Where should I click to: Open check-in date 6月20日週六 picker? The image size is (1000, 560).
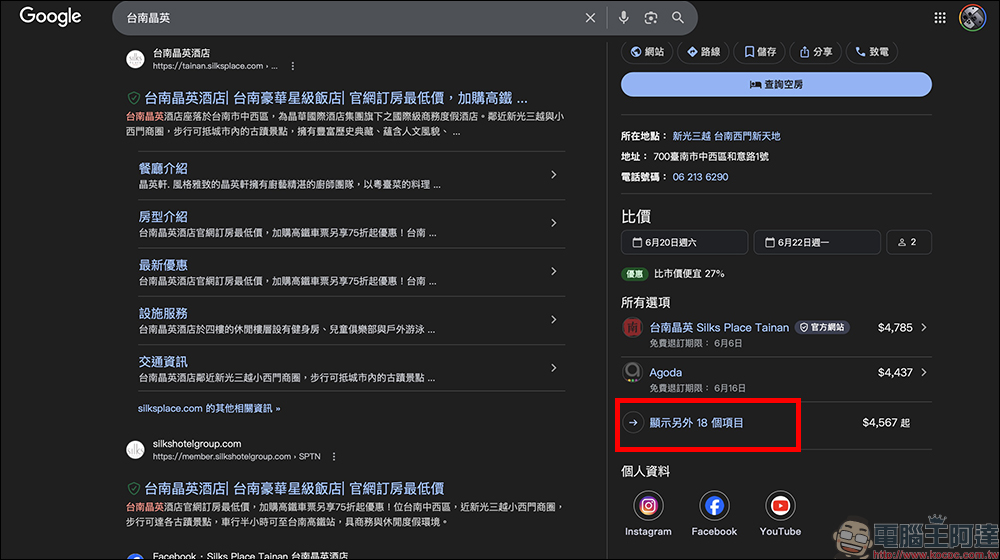point(684,242)
